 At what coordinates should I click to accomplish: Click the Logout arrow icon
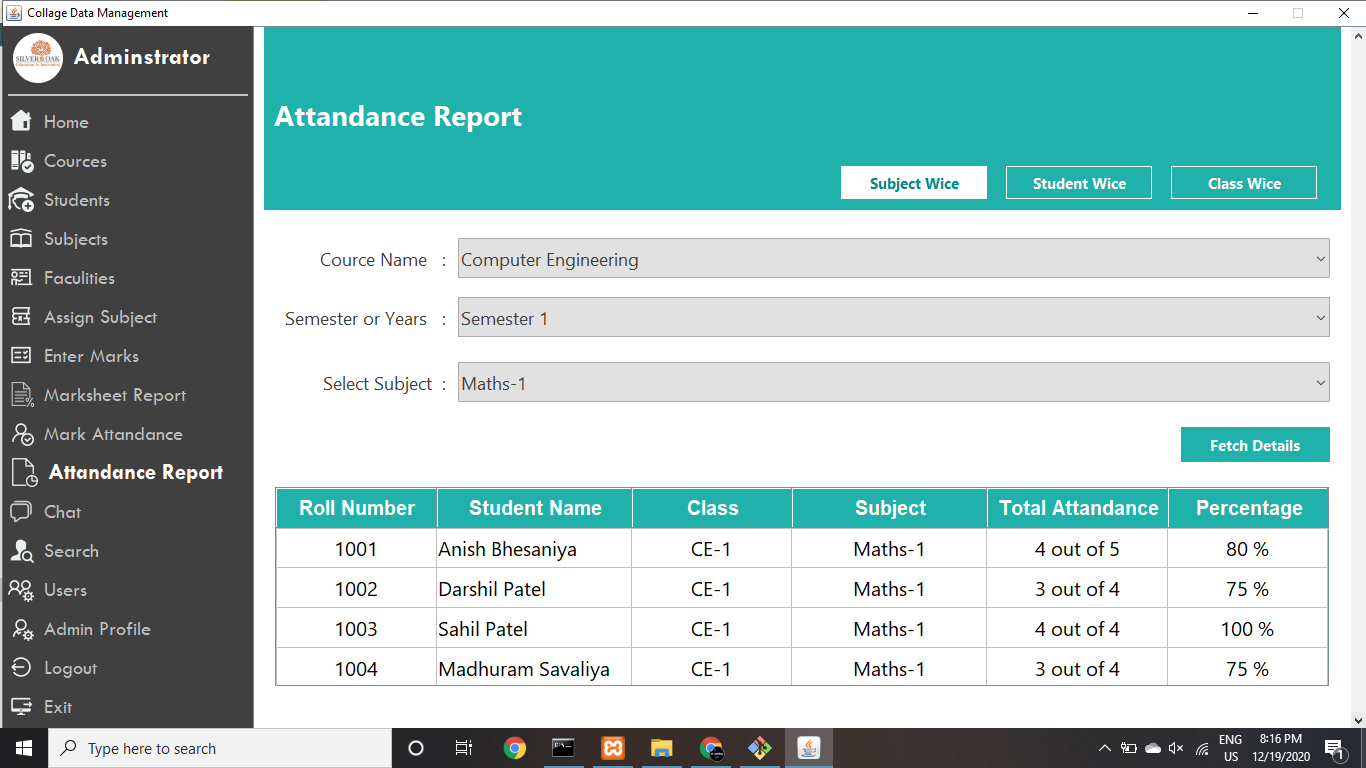click(22, 668)
